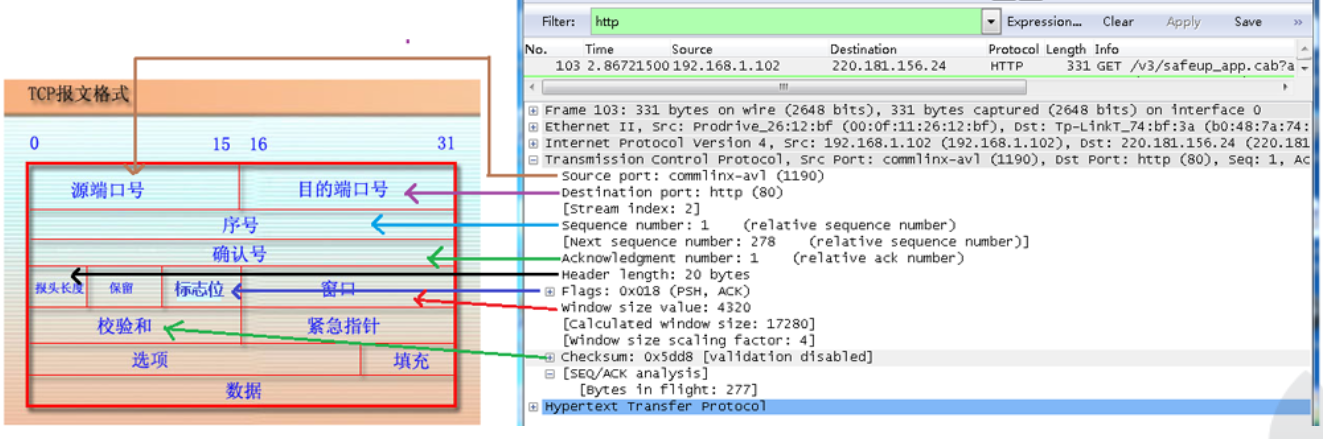Open the filter history dropdown arrow
1323x439 pixels.
coord(991,21)
